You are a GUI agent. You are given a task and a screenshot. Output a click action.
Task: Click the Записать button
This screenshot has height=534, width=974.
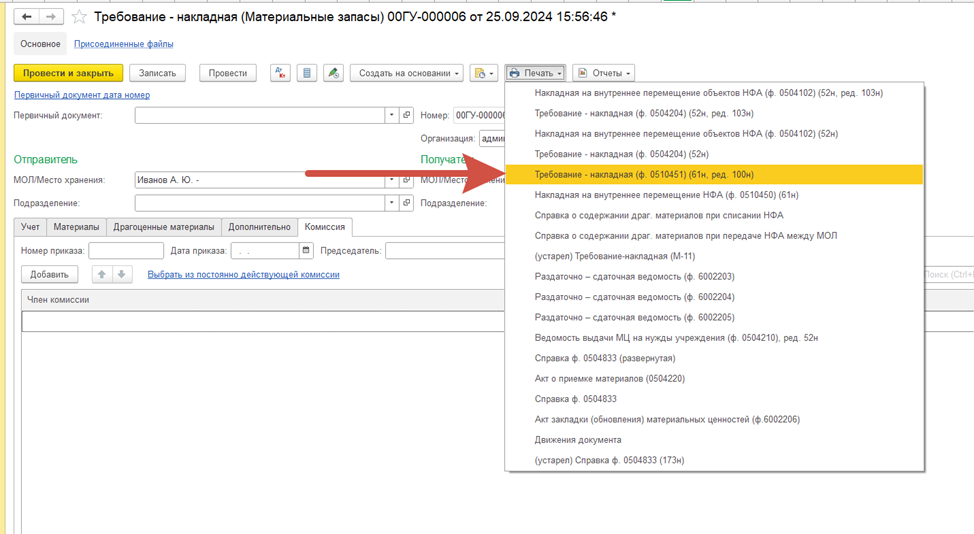(157, 73)
